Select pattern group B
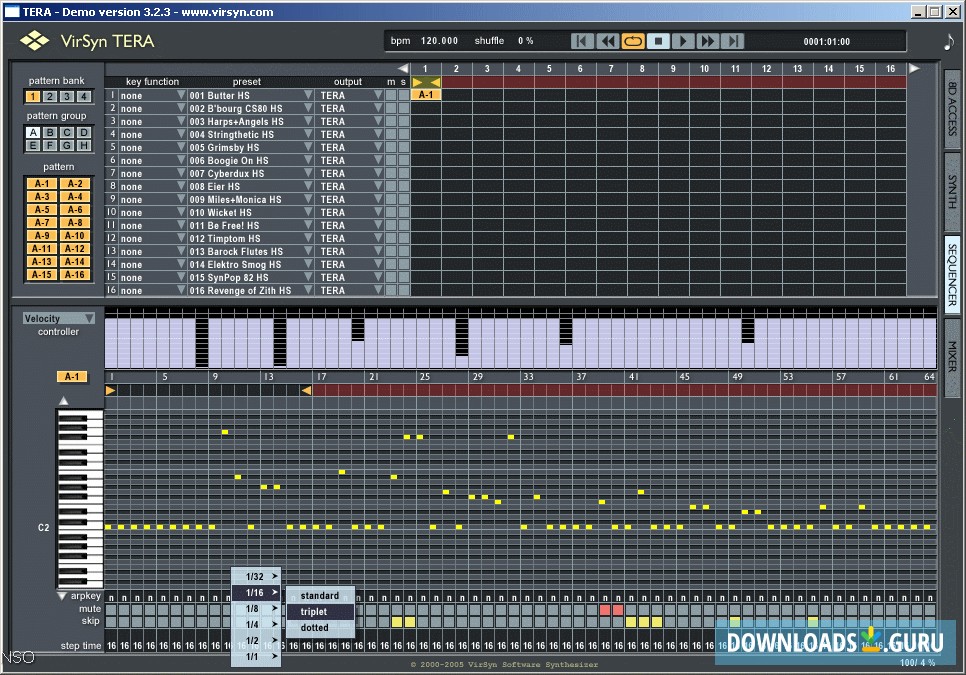966x675 pixels. 50,133
